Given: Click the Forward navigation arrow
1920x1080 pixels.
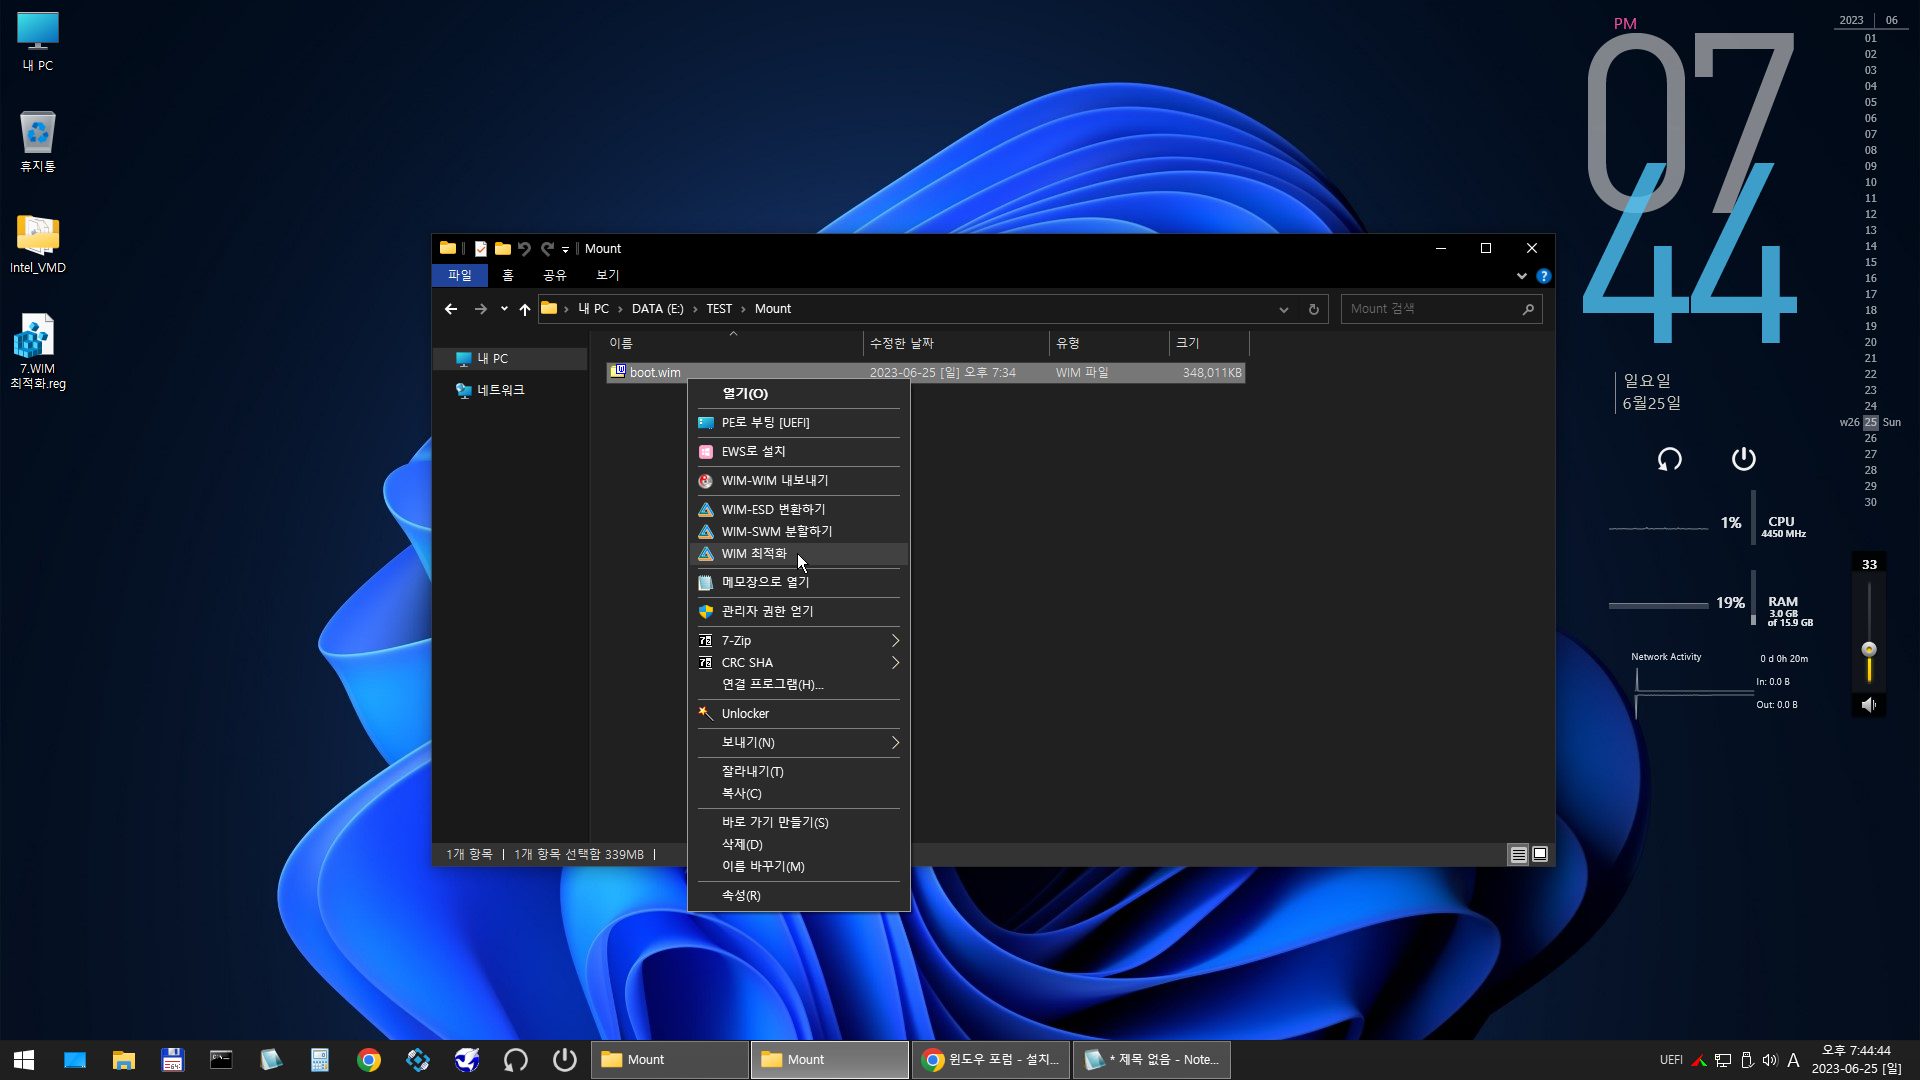Looking at the screenshot, I should 481,309.
